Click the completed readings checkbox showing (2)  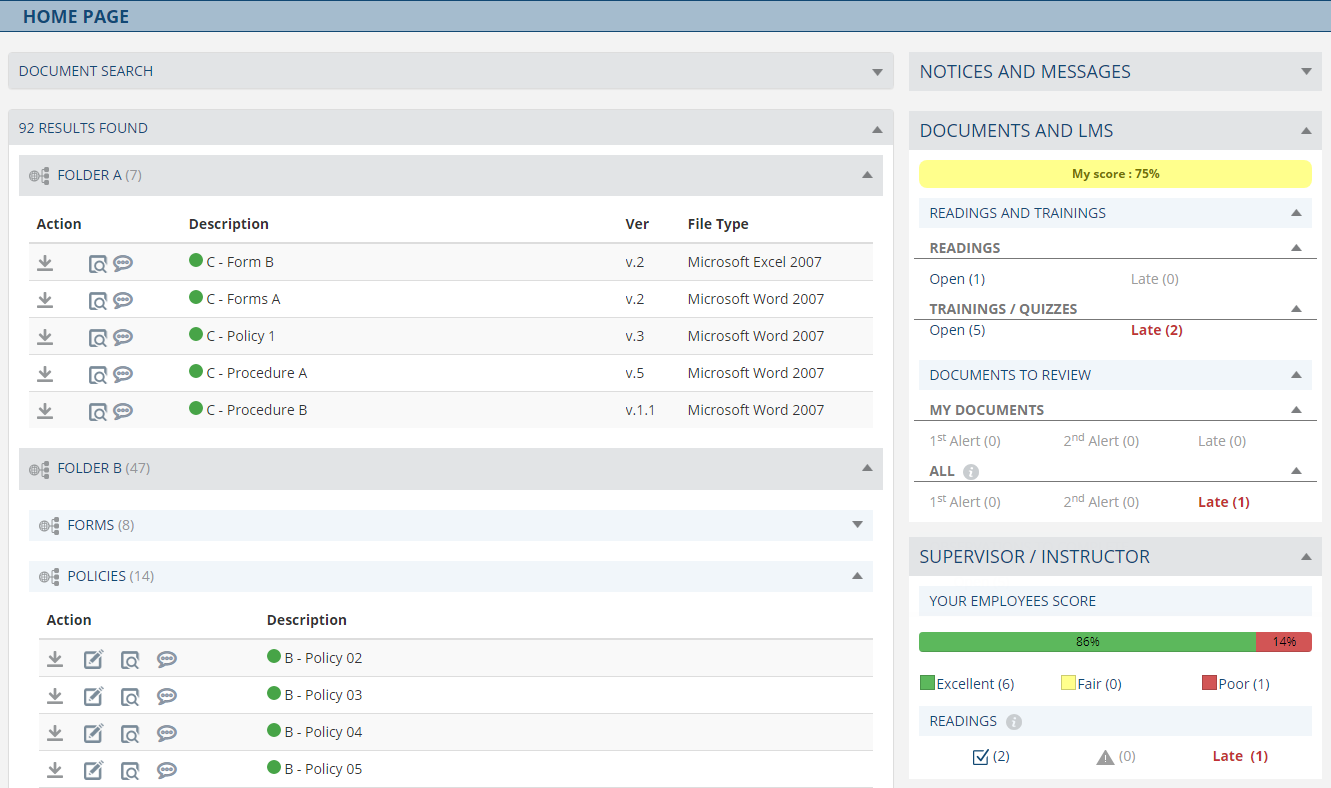click(x=981, y=756)
